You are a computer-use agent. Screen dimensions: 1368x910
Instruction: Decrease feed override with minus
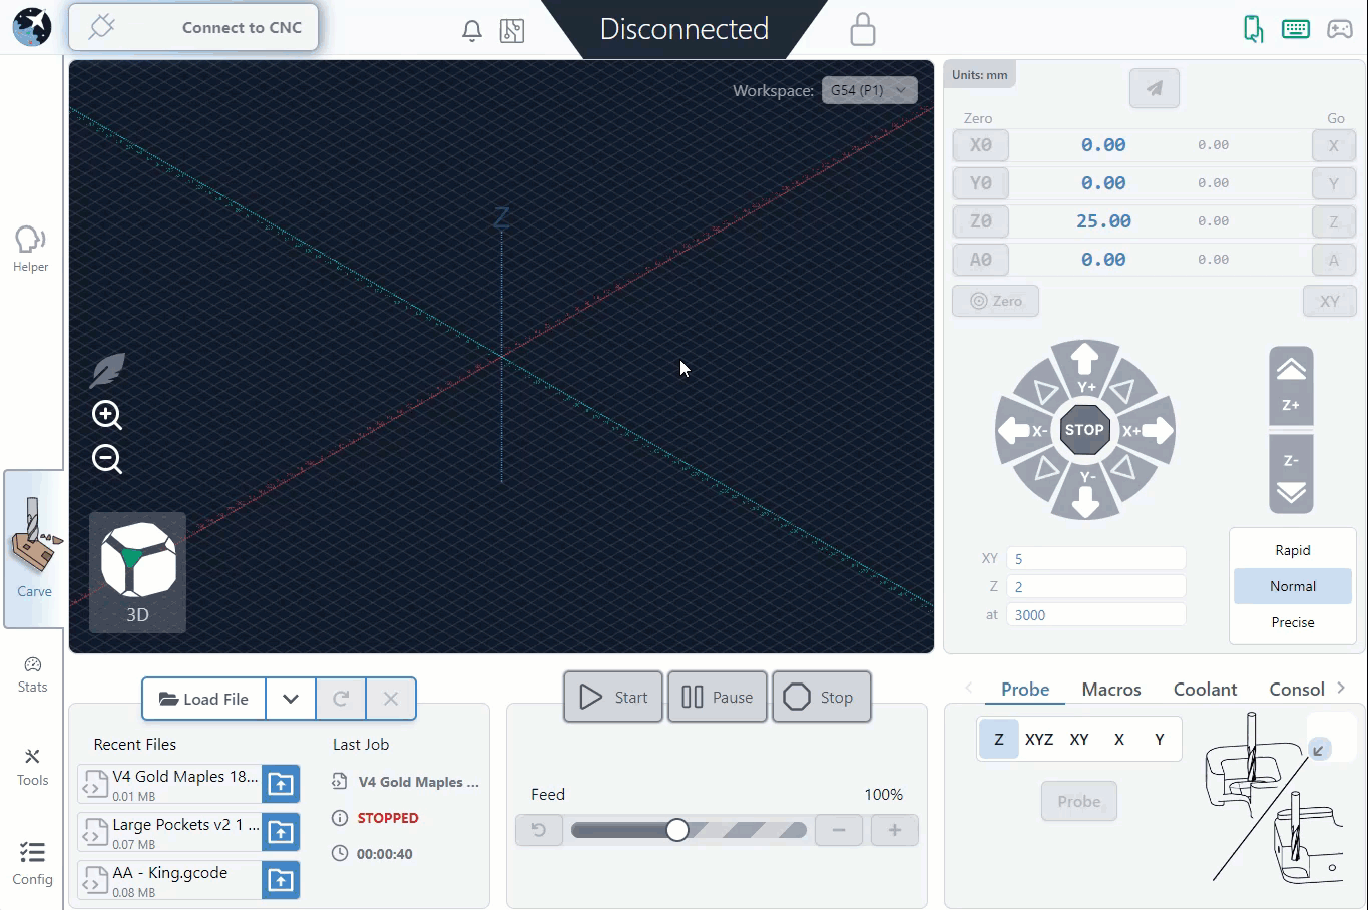[x=839, y=830]
